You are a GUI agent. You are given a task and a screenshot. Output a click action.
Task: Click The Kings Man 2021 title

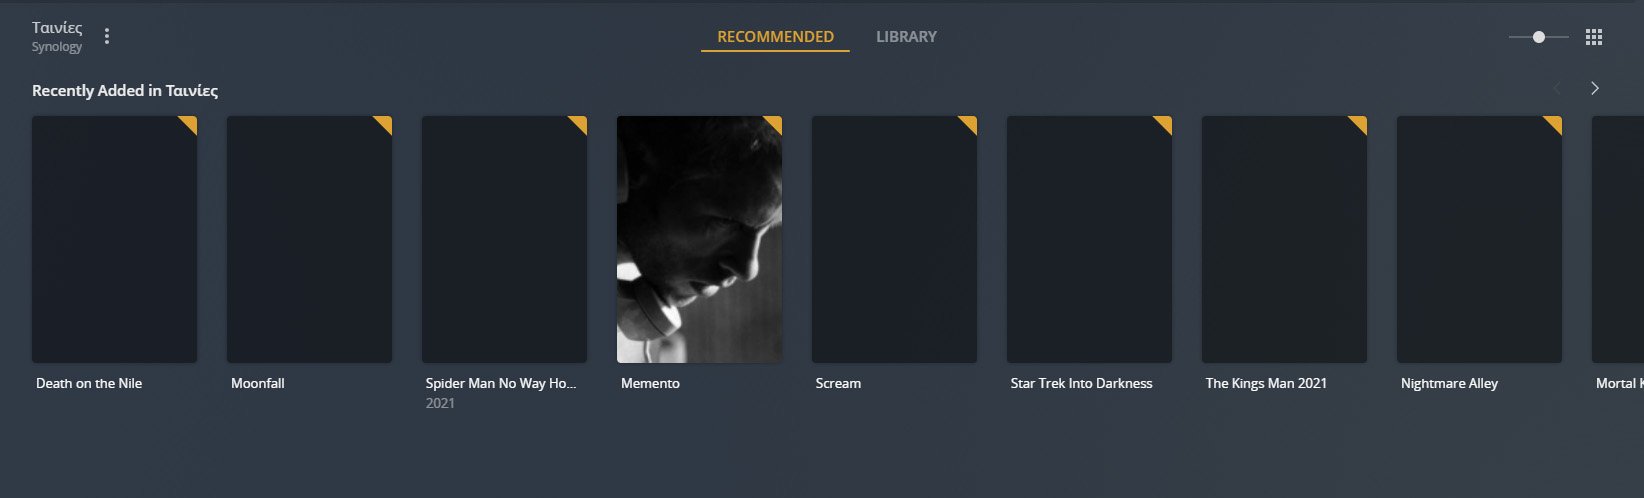coord(1266,383)
